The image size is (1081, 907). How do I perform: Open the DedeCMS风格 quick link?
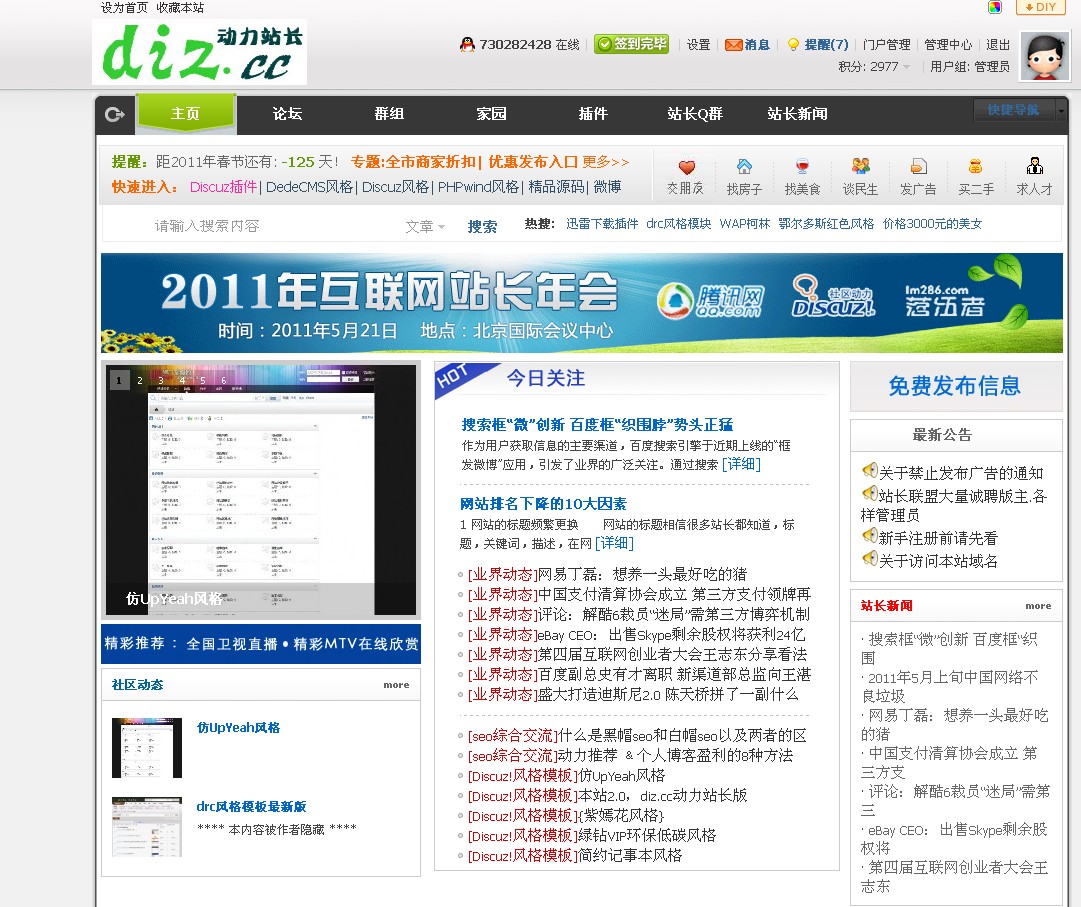click(x=310, y=187)
